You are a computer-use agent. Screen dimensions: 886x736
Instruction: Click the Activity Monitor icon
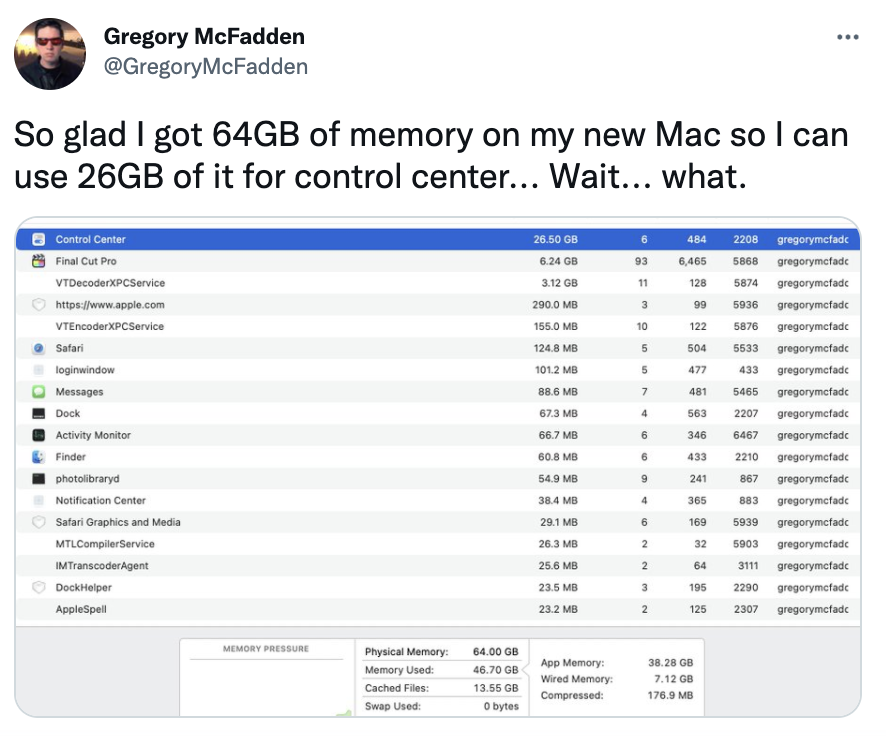(39, 436)
